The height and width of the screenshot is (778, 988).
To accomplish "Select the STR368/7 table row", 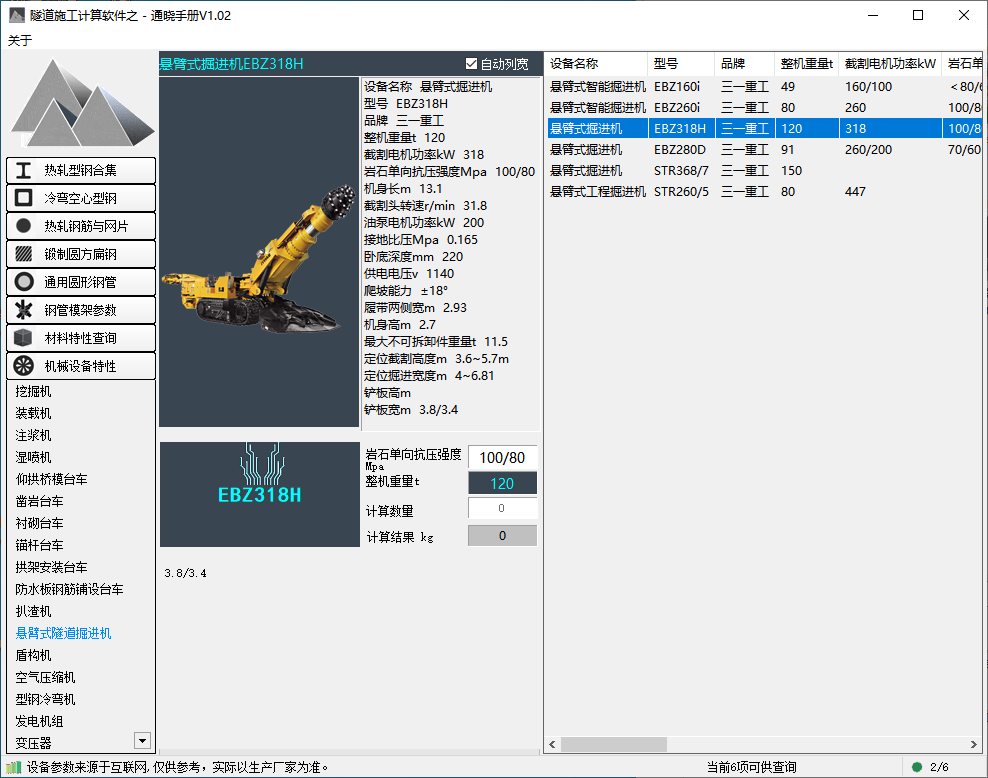I will 764,171.
